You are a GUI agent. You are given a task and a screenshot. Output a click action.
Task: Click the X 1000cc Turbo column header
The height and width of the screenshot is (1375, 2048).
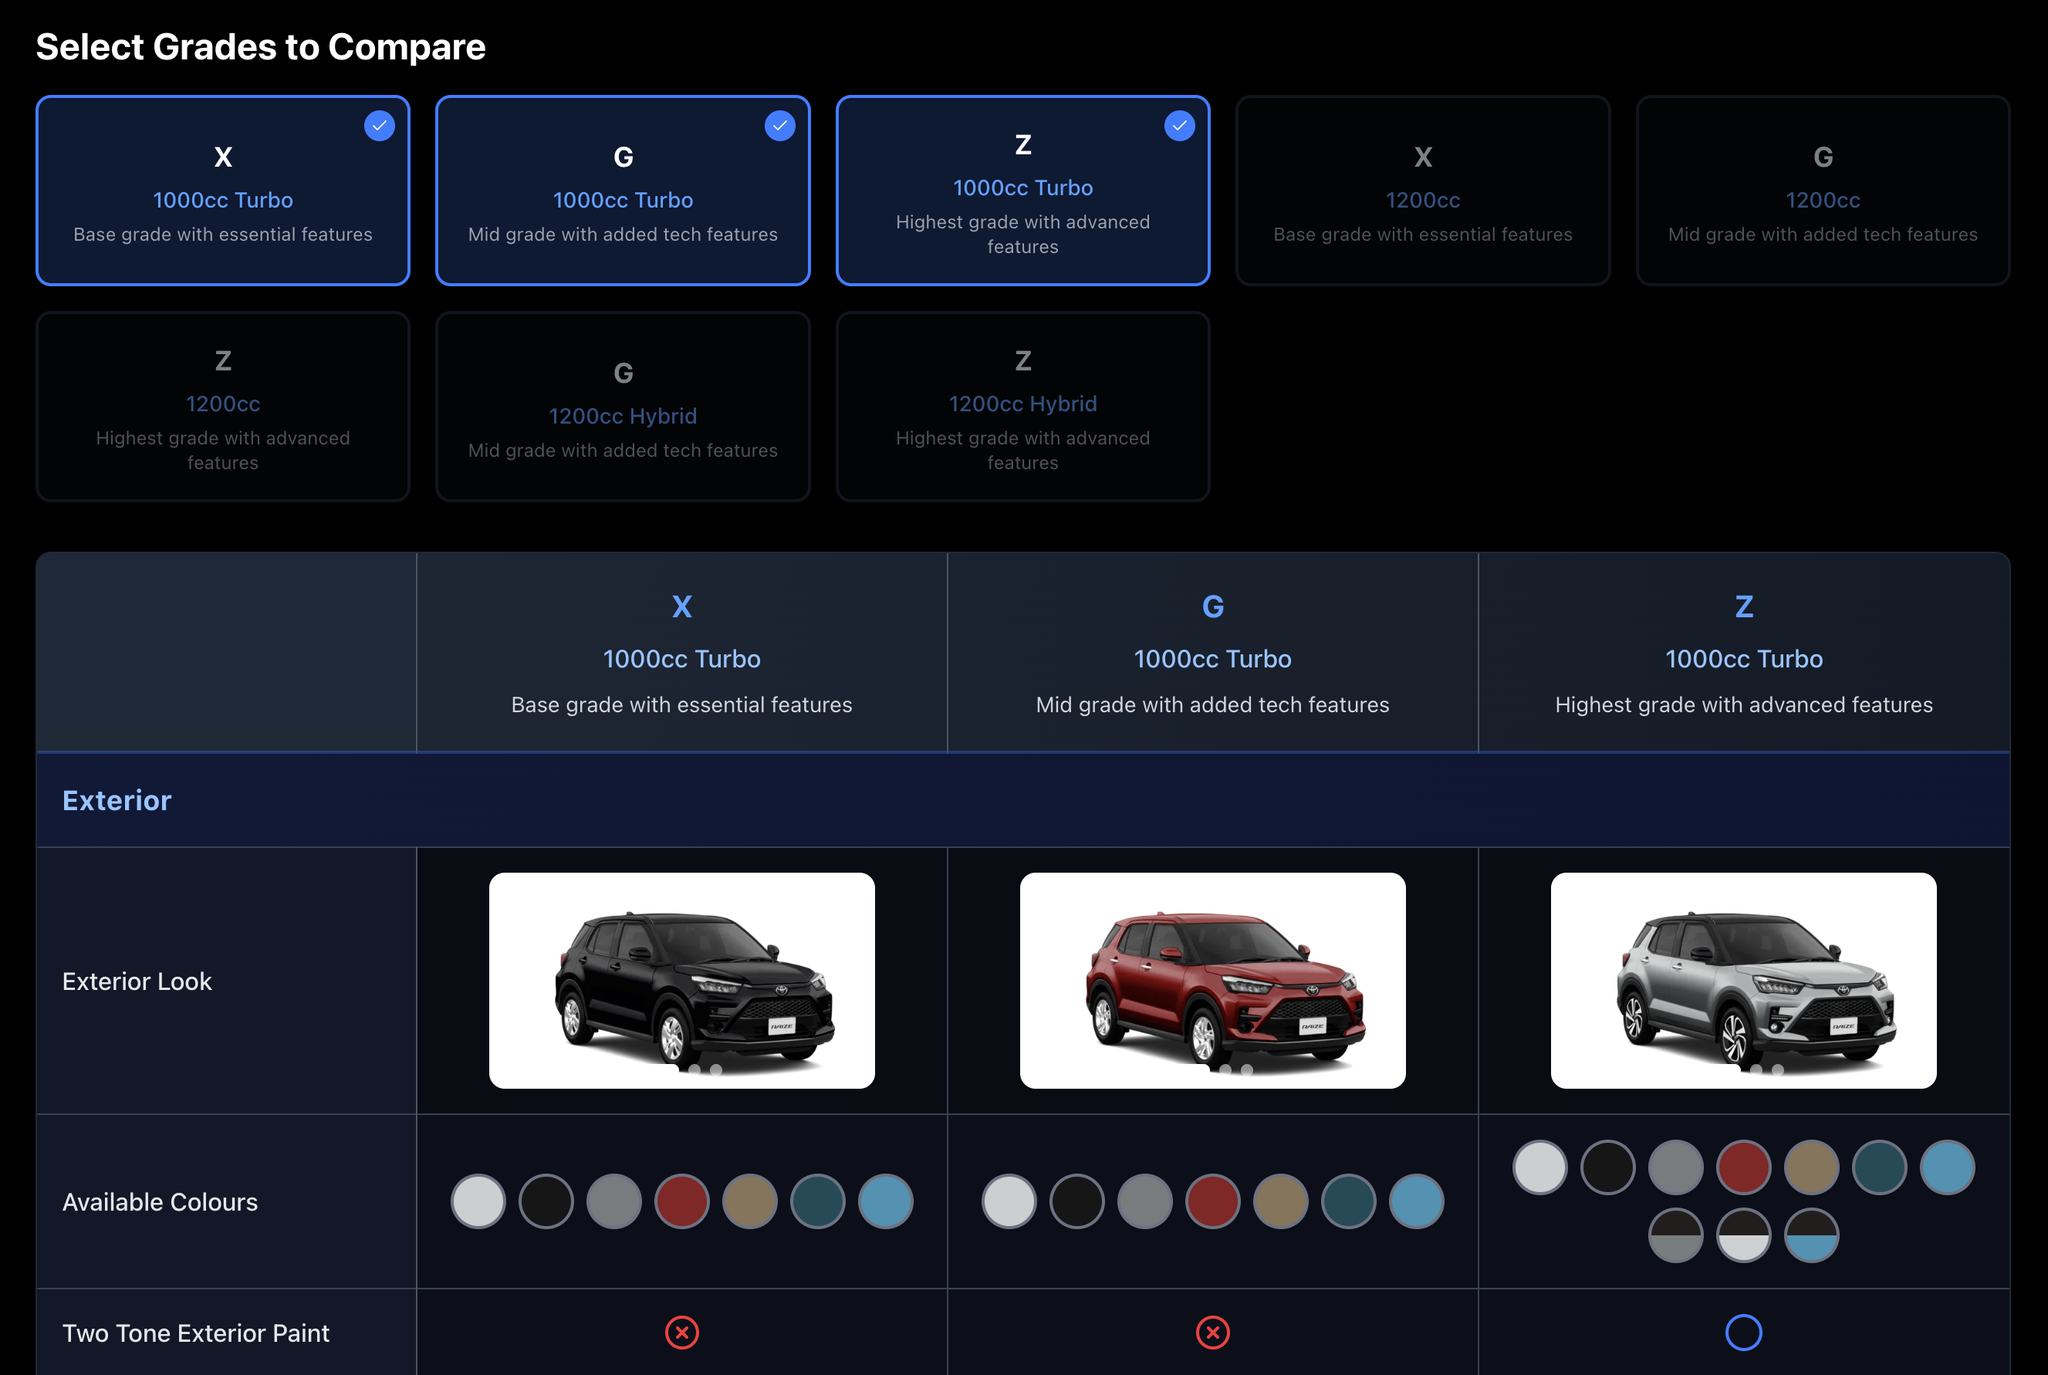tap(682, 652)
